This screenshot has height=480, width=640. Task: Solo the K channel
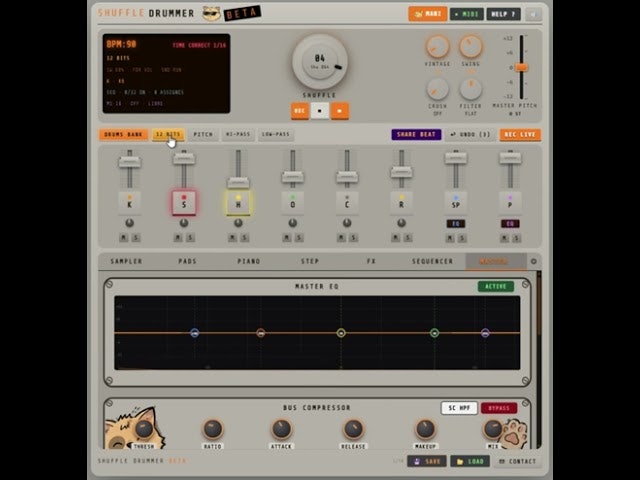pos(136,238)
